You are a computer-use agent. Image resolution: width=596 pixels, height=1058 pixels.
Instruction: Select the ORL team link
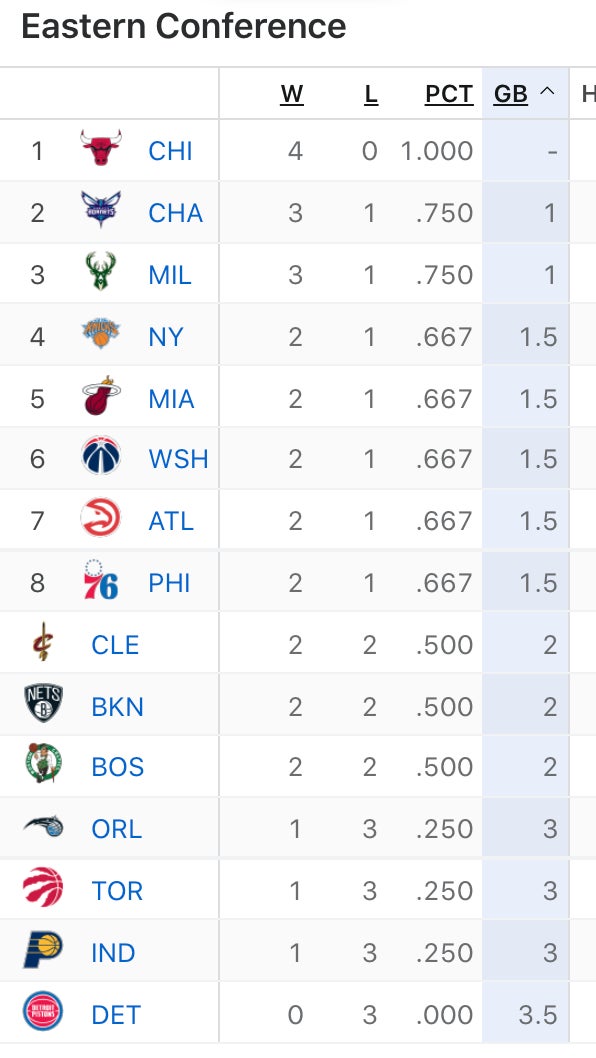(x=116, y=829)
